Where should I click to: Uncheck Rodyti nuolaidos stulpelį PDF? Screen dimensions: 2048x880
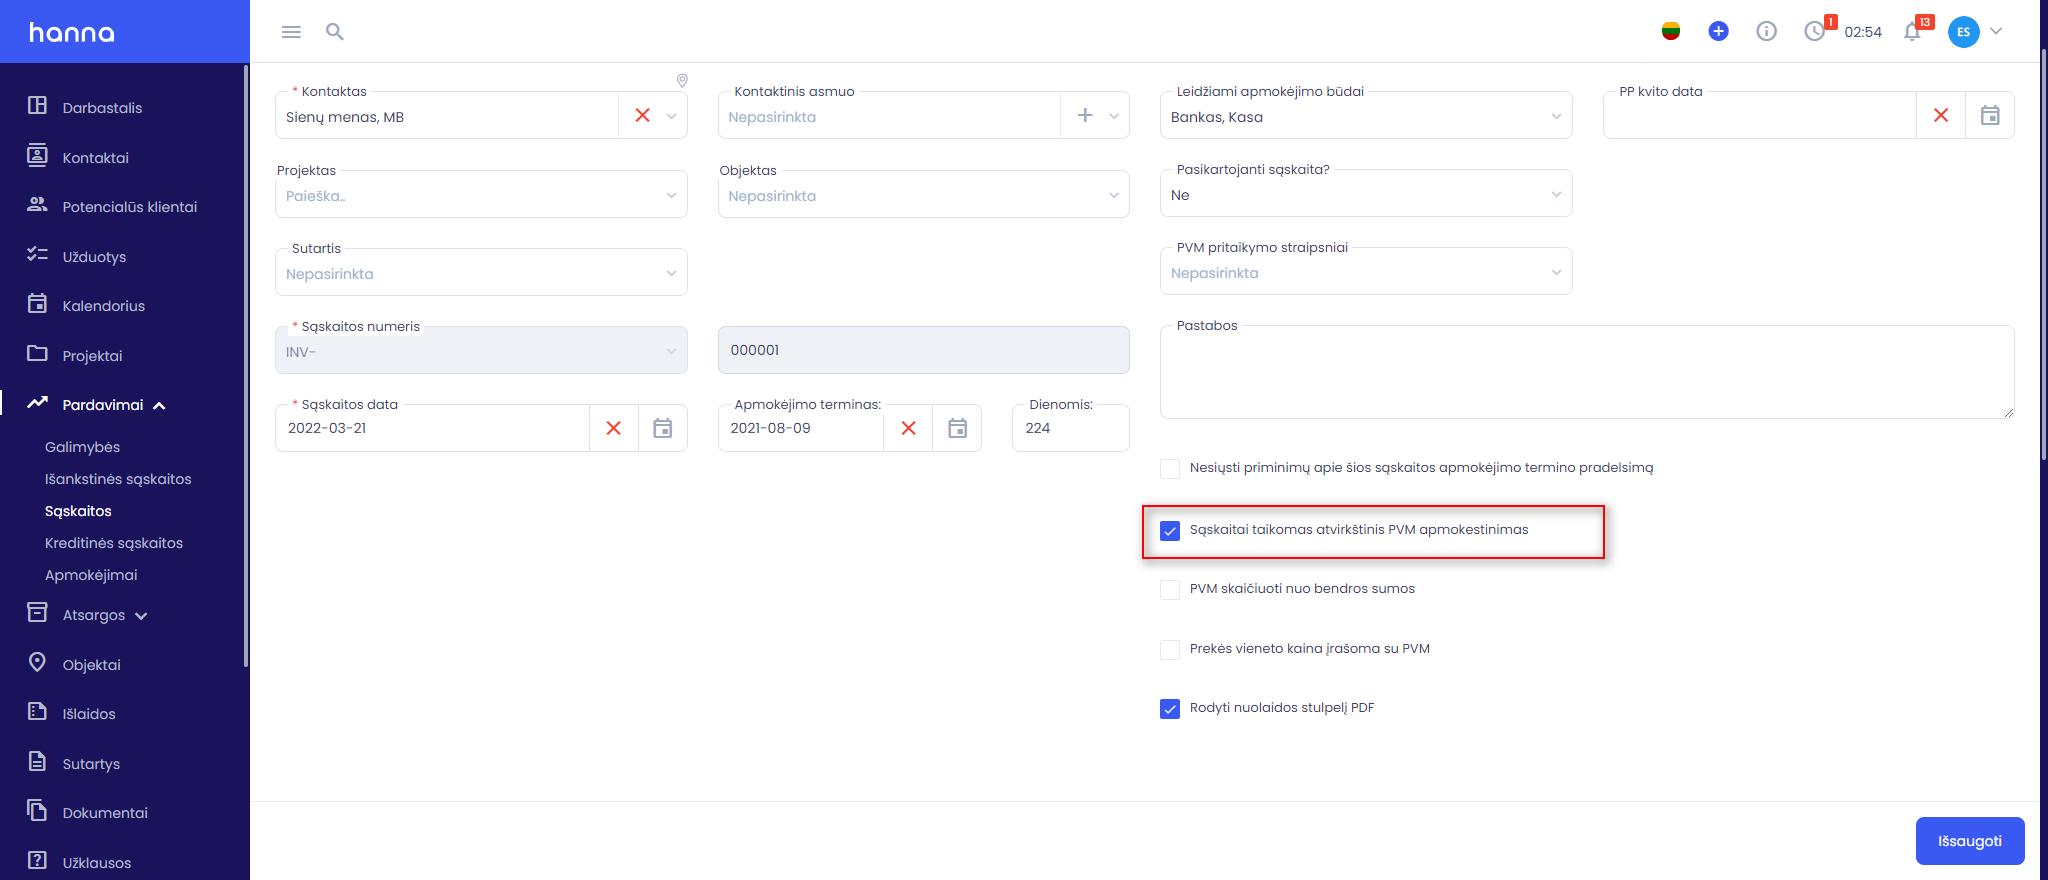pyautogui.click(x=1170, y=709)
